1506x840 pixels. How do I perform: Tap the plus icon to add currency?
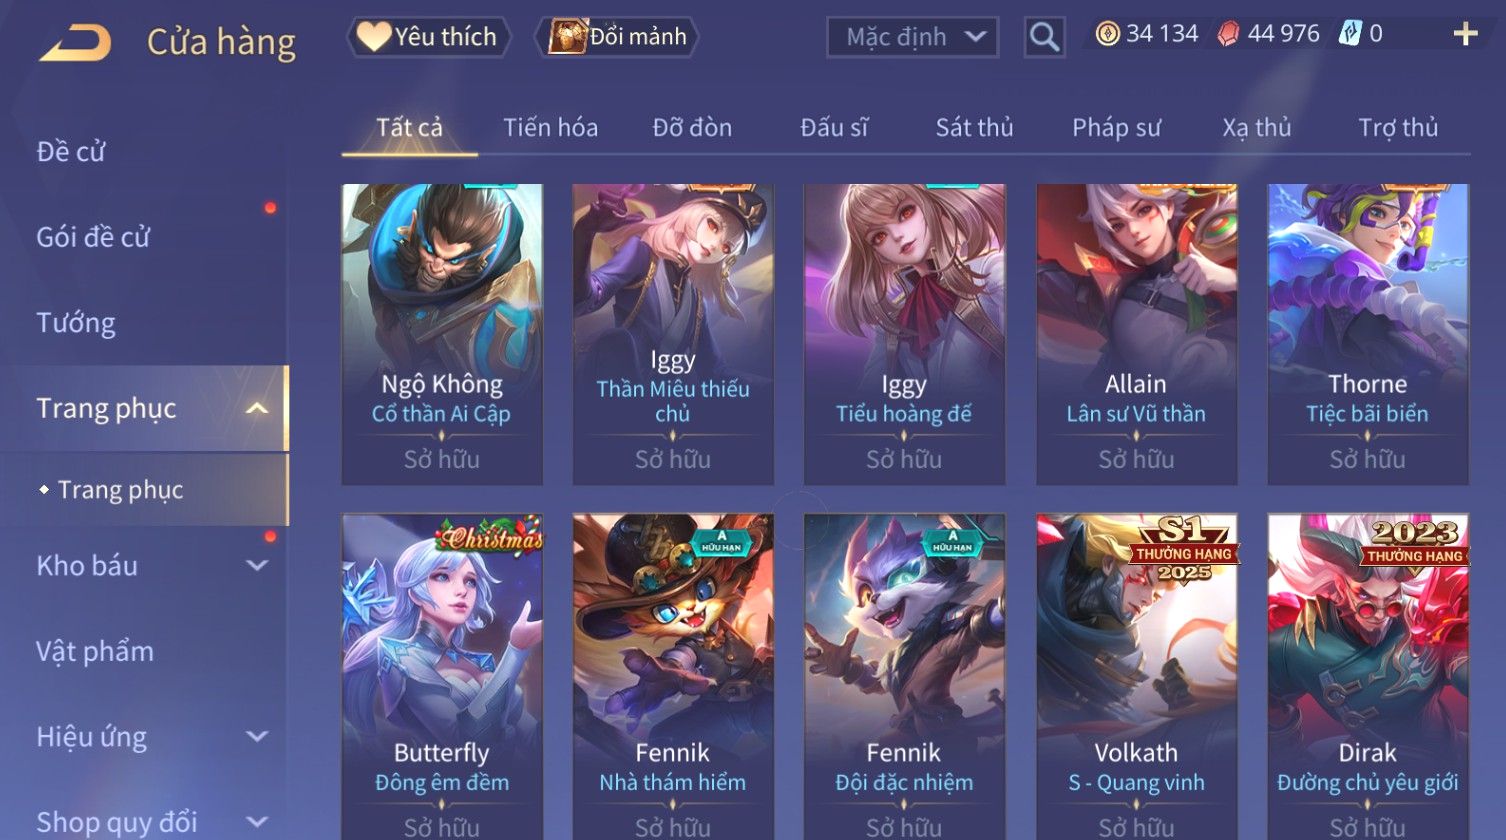(1465, 35)
